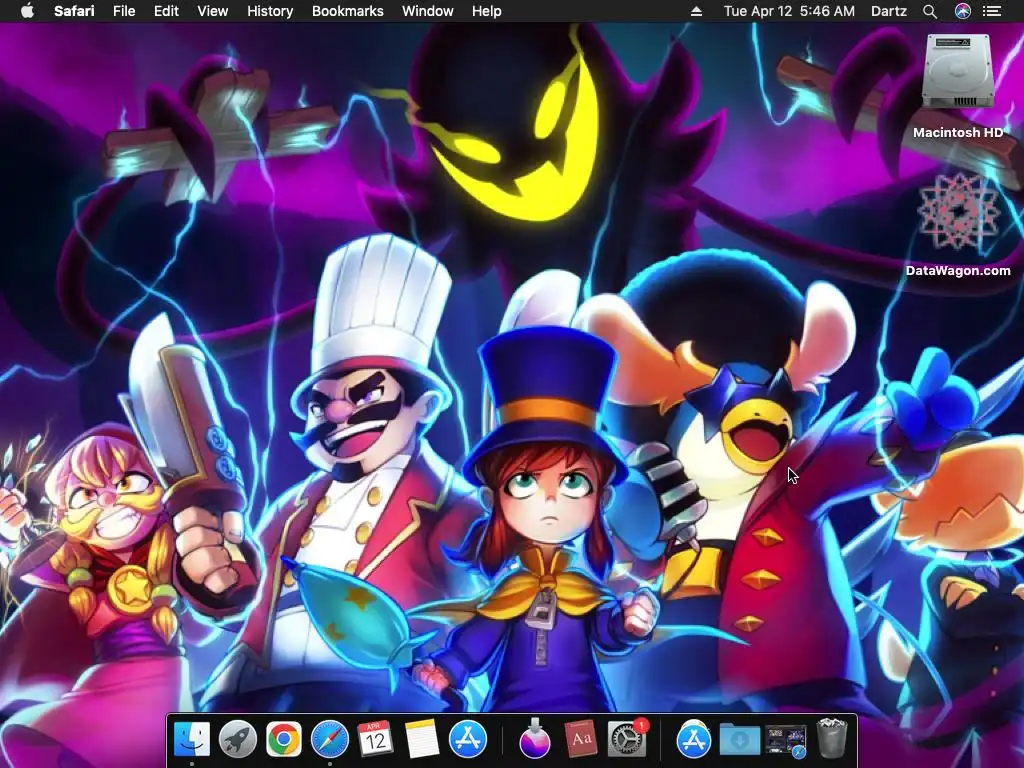Click the minimized Safari window thumbnail
Screen dimensions: 1024x768
(x=786, y=741)
